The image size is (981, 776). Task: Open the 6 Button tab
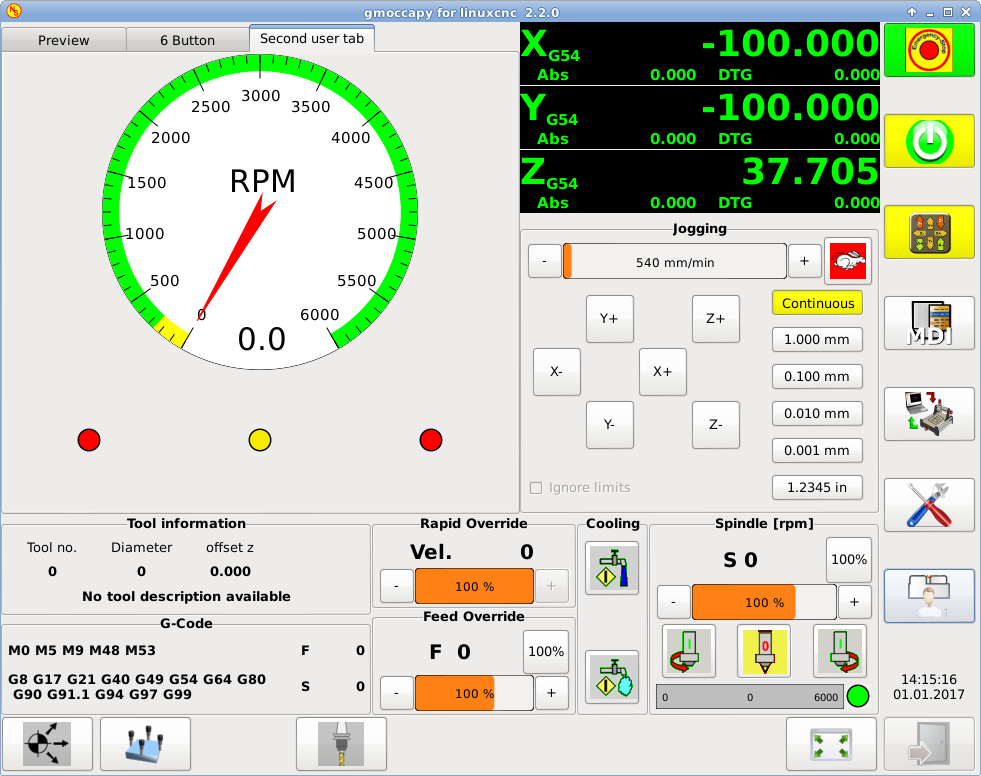tap(187, 40)
